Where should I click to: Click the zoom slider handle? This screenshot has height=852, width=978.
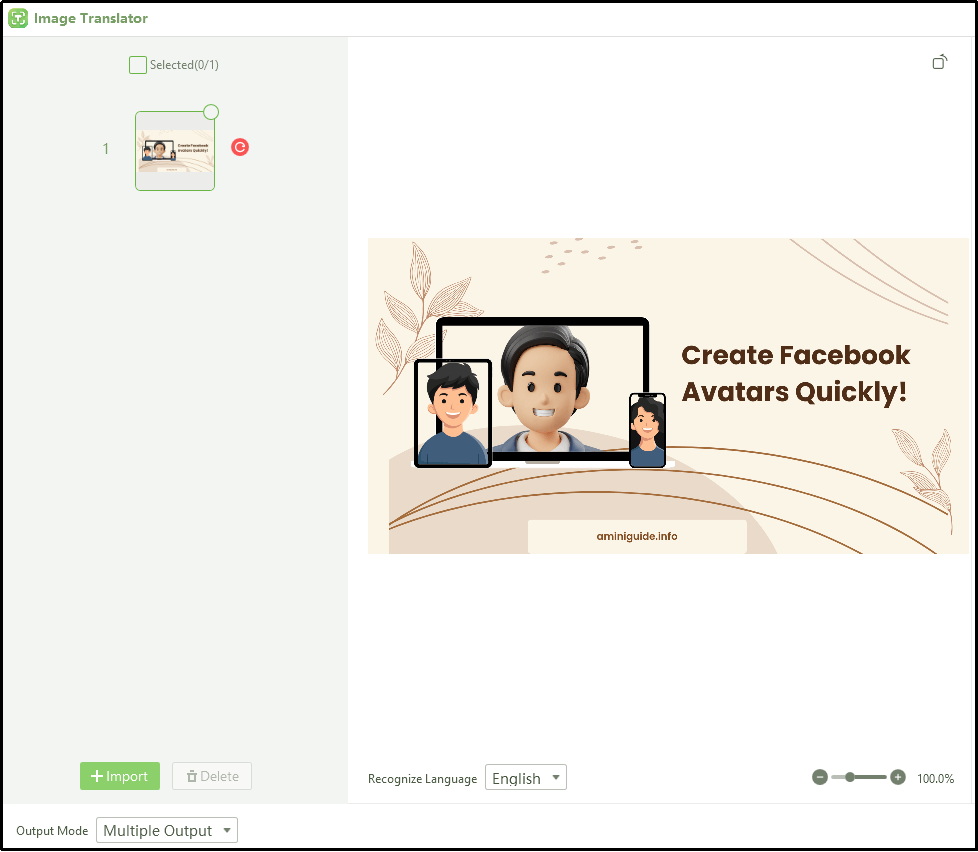tap(849, 776)
